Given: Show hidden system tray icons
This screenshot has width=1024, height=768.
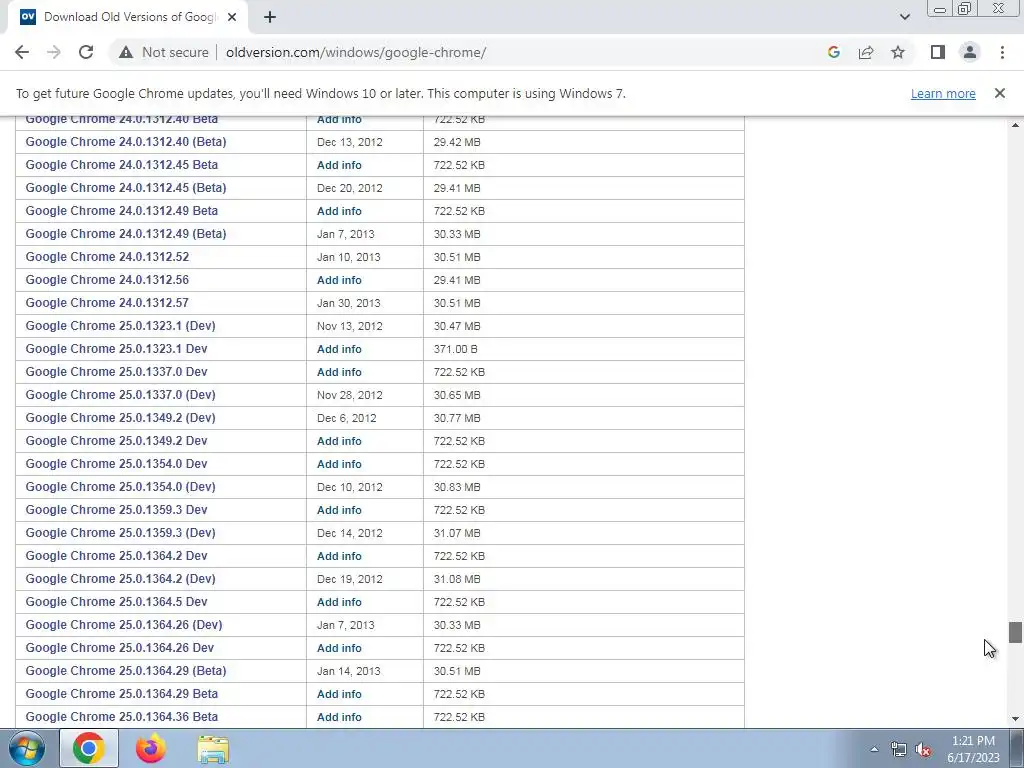Looking at the screenshot, I should [x=874, y=750].
